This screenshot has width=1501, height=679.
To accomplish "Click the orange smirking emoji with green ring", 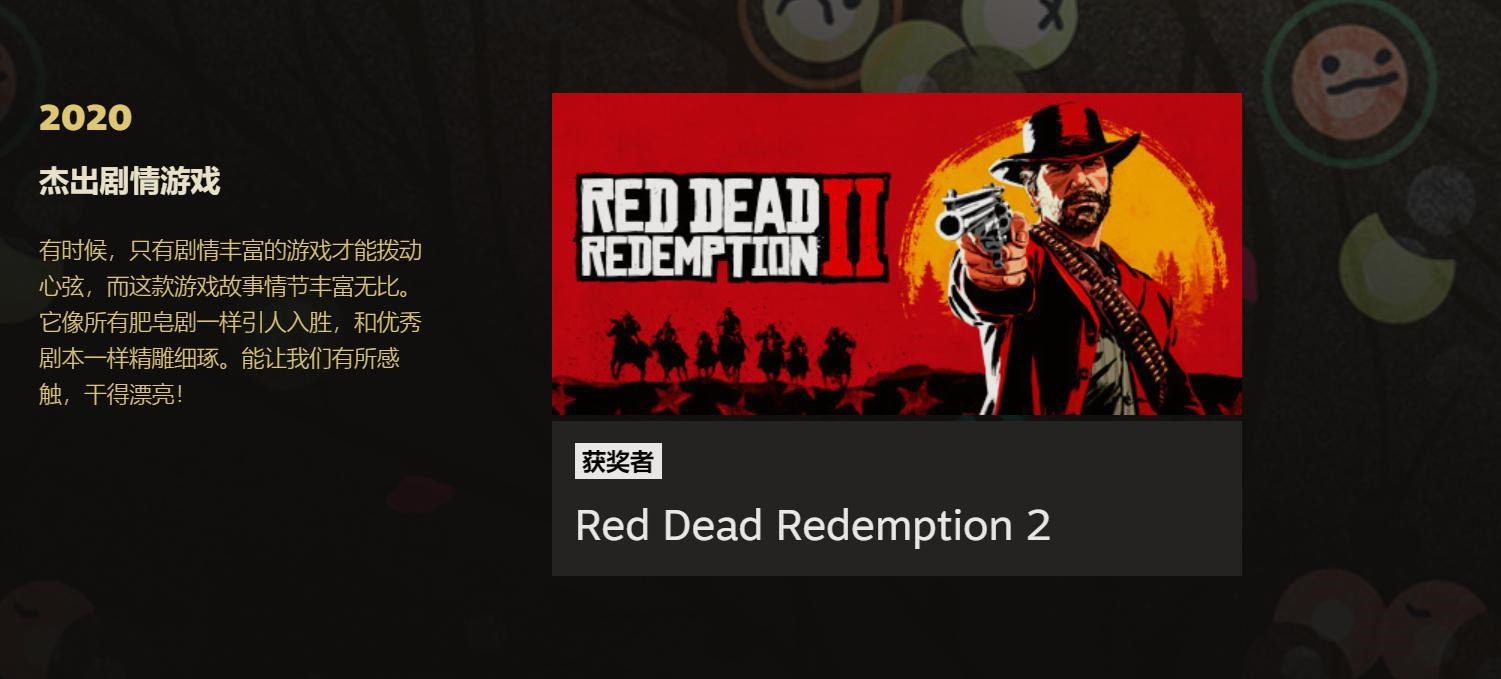I will [x=1349, y=82].
